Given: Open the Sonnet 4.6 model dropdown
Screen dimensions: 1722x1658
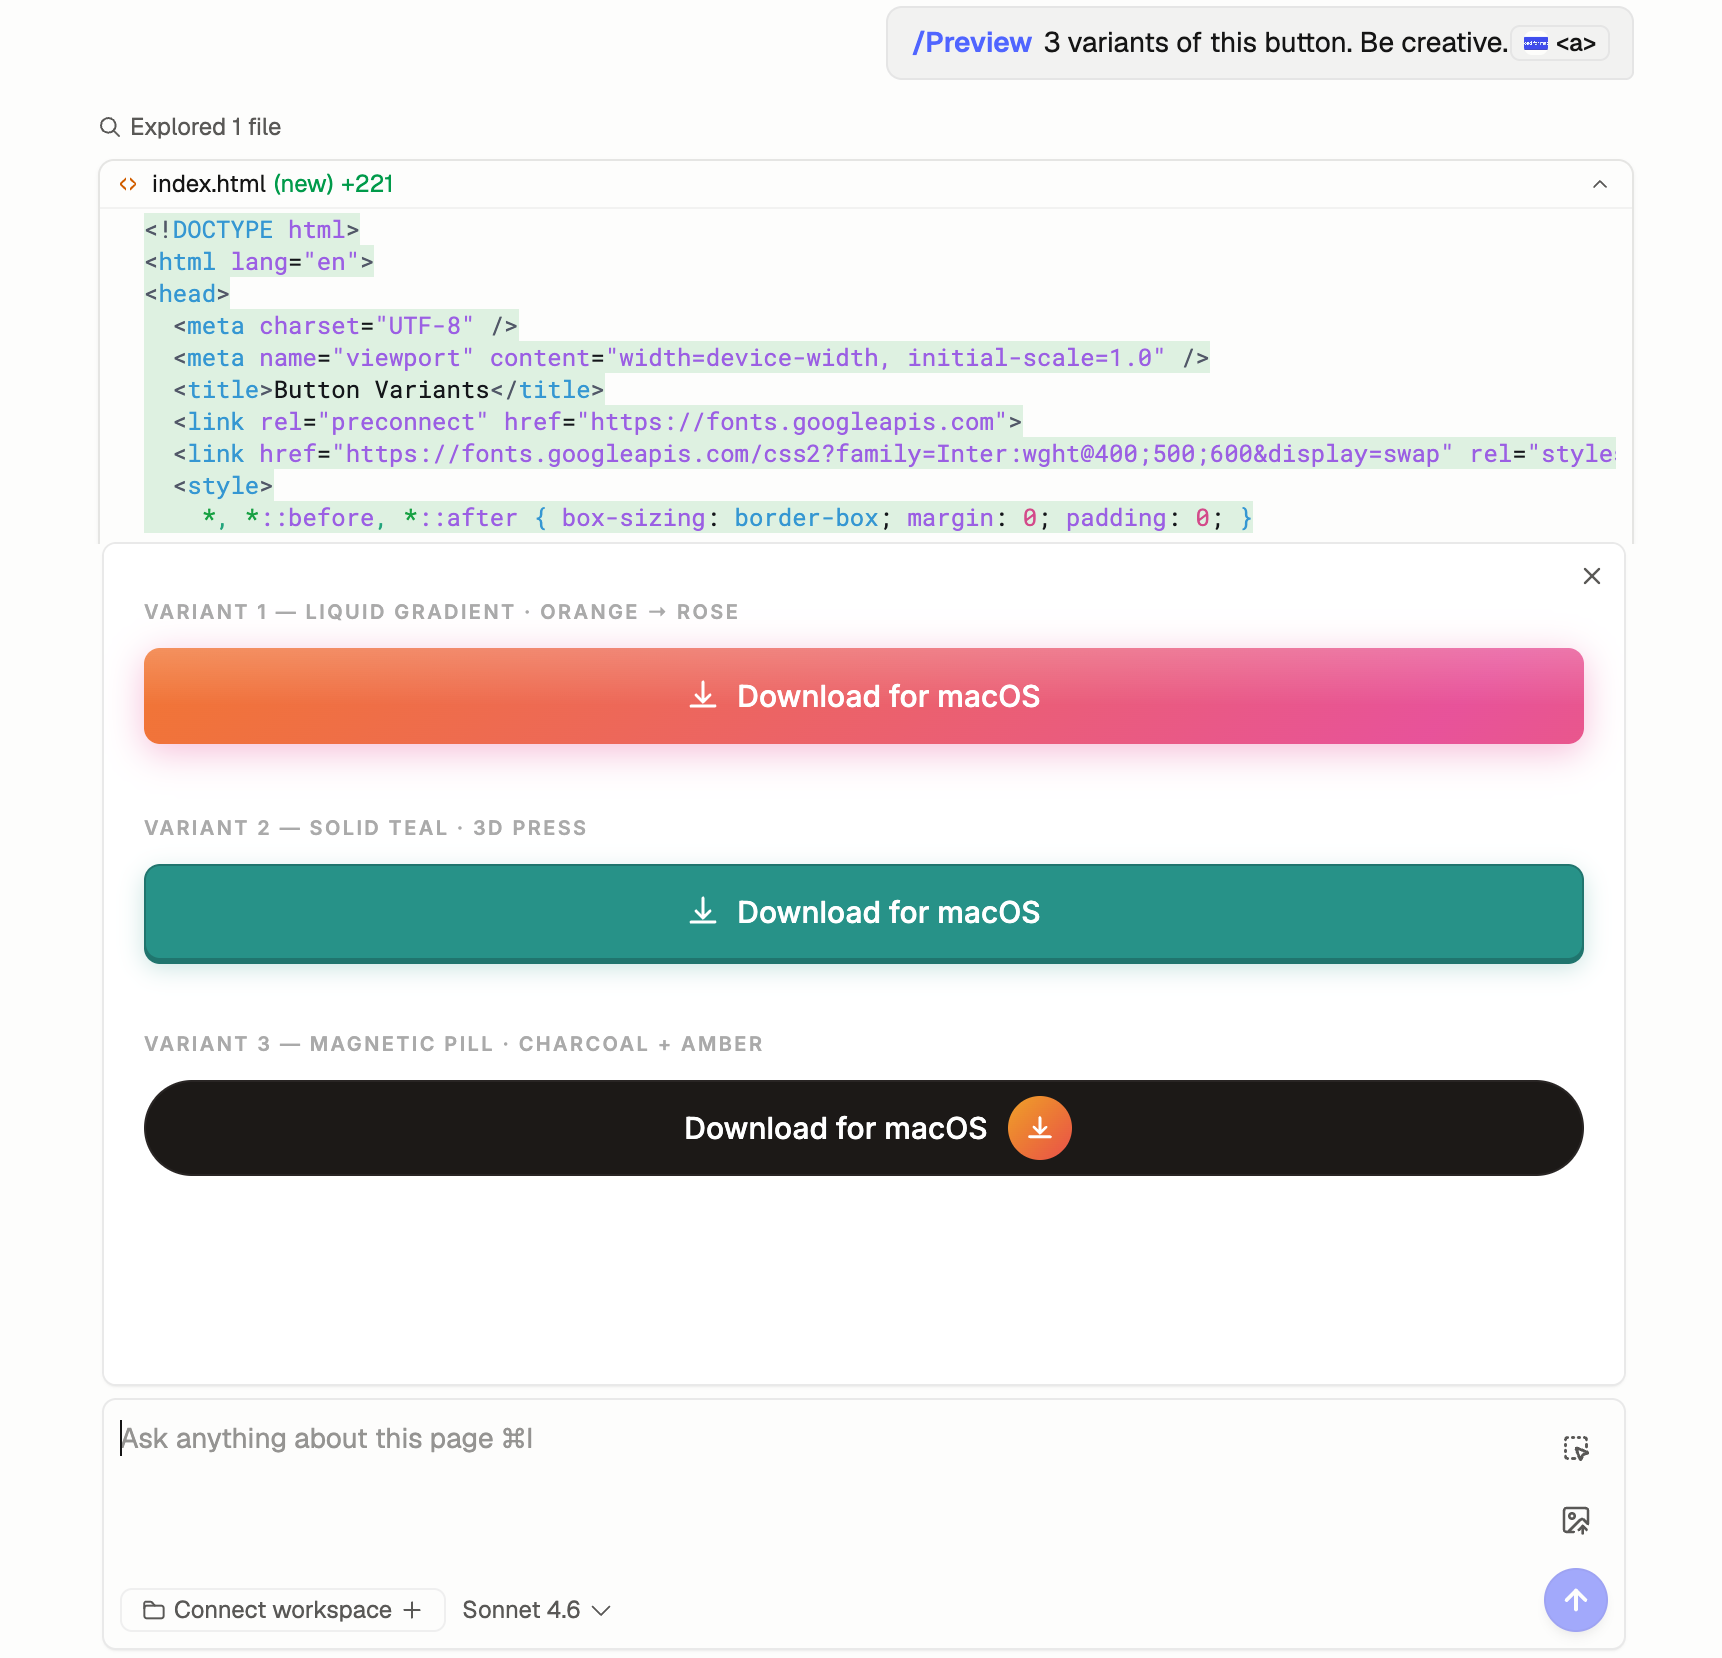Looking at the screenshot, I should point(536,1610).
